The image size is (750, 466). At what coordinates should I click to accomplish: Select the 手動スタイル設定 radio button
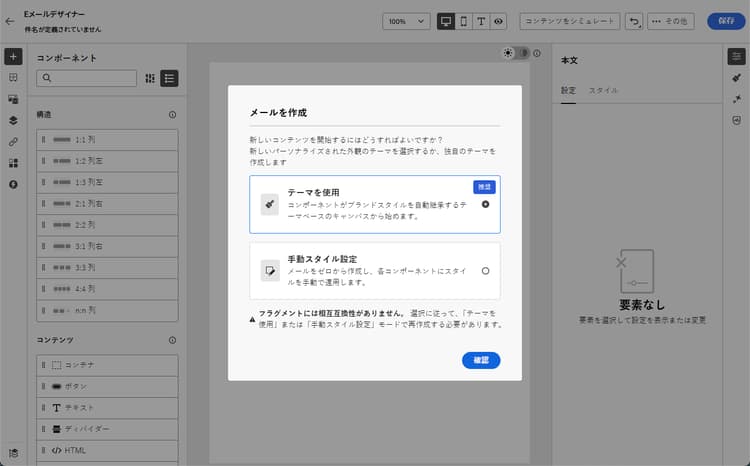click(485, 271)
